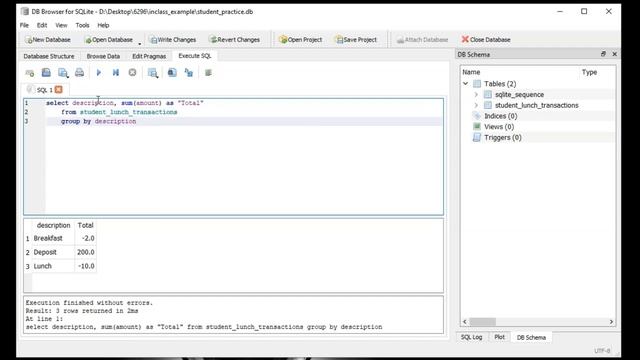Image resolution: width=640 pixels, height=360 pixels.
Task: Switch to Edit Pragmas tab
Action: tap(149, 56)
